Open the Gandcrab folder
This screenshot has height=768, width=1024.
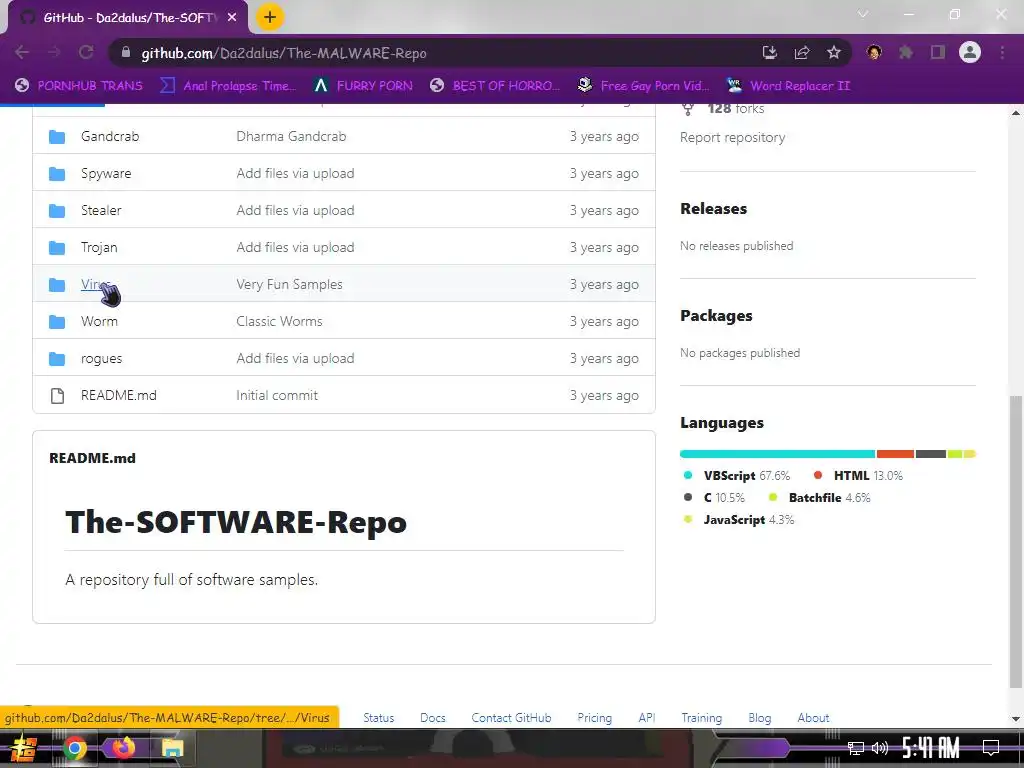pyautogui.click(x=110, y=136)
